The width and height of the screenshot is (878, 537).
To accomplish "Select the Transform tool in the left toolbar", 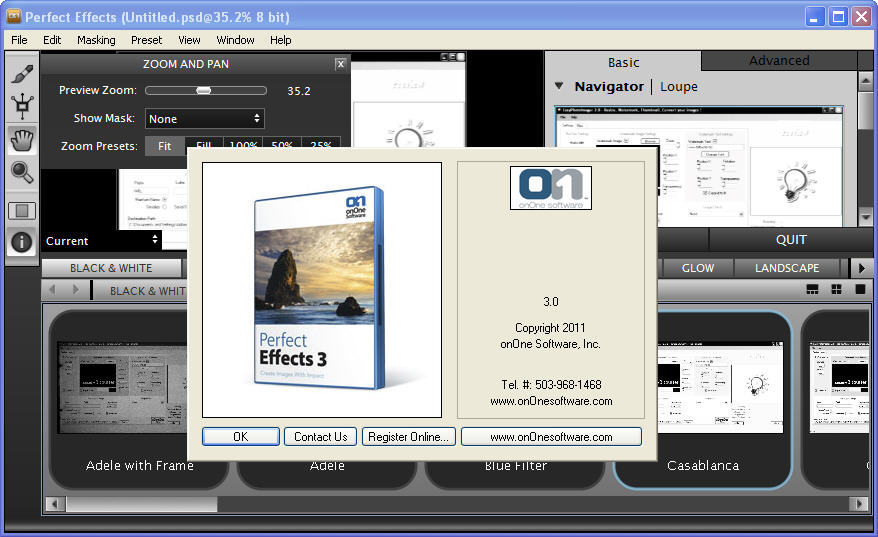I will pos(22,106).
